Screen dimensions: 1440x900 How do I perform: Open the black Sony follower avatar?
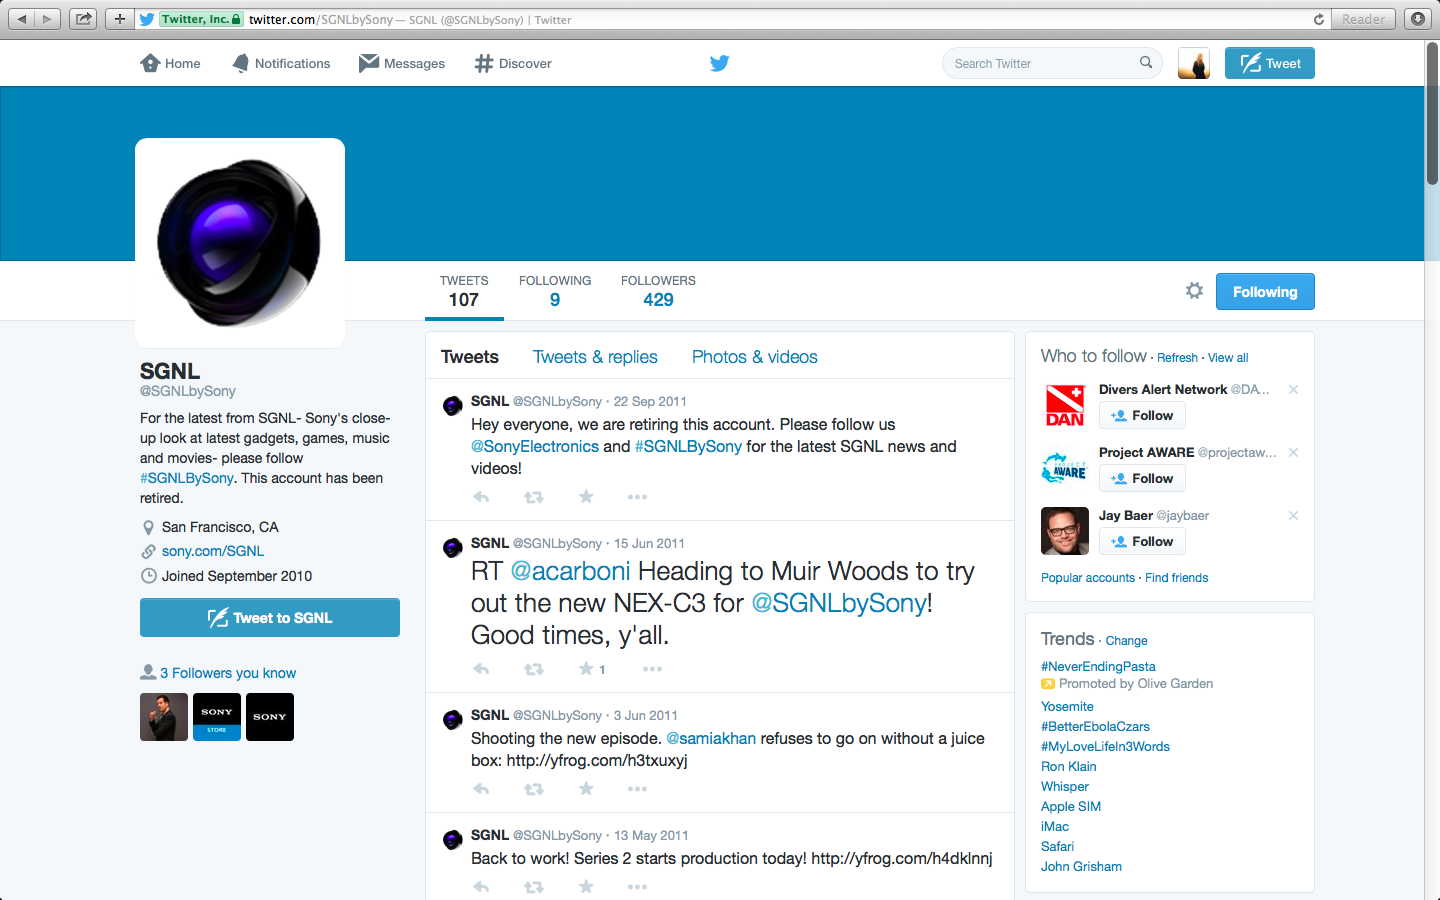click(x=270, y=717)
